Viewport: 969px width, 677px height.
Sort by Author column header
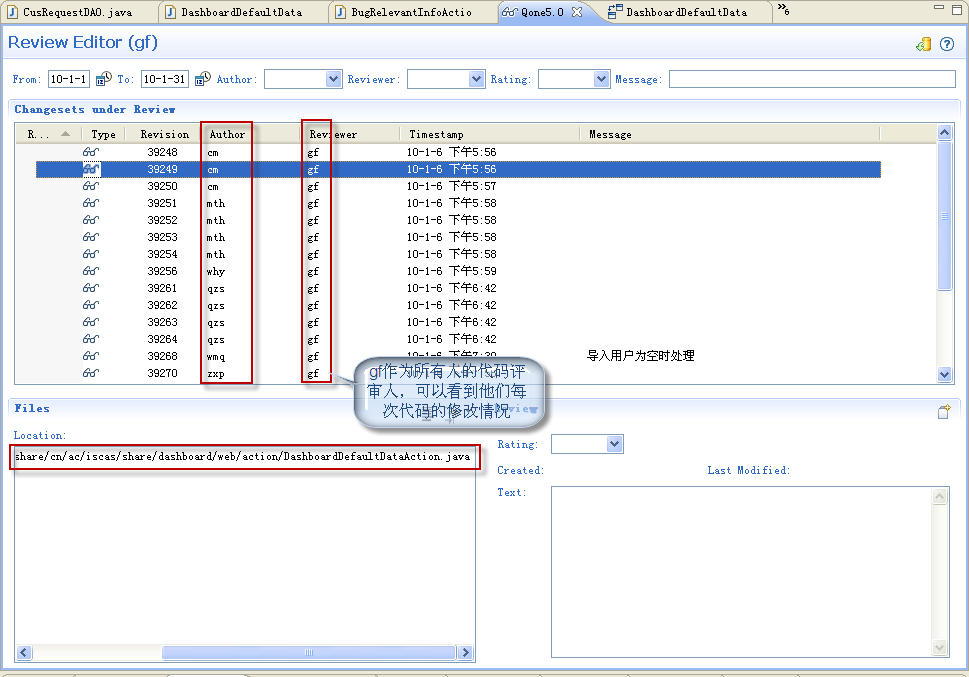coord(227,134)
